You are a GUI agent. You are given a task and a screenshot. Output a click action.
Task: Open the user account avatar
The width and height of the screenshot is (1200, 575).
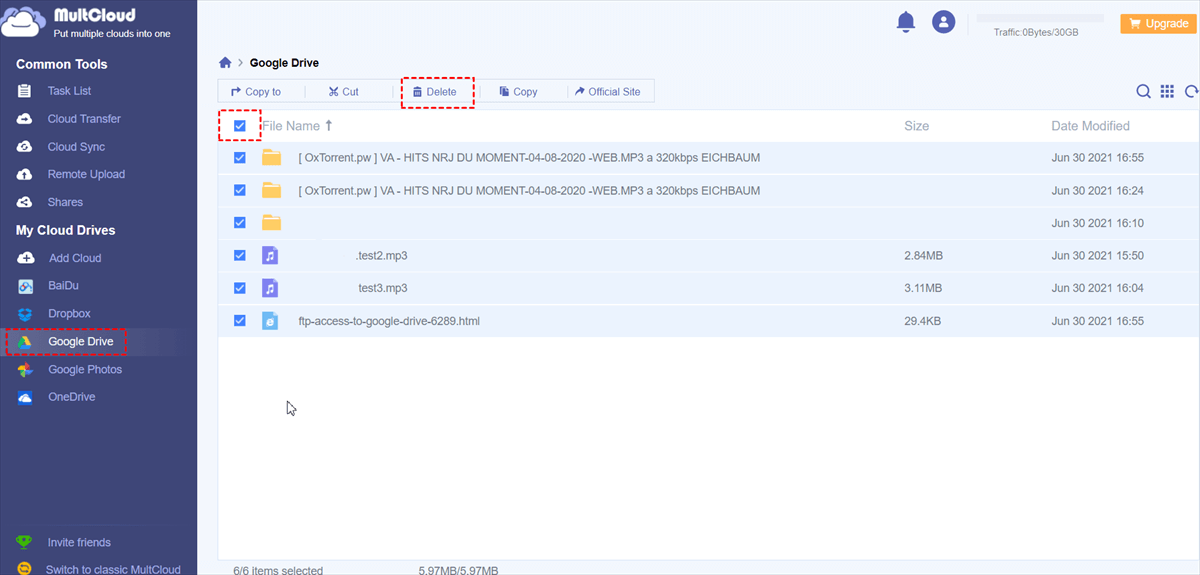tap(943, 22)
